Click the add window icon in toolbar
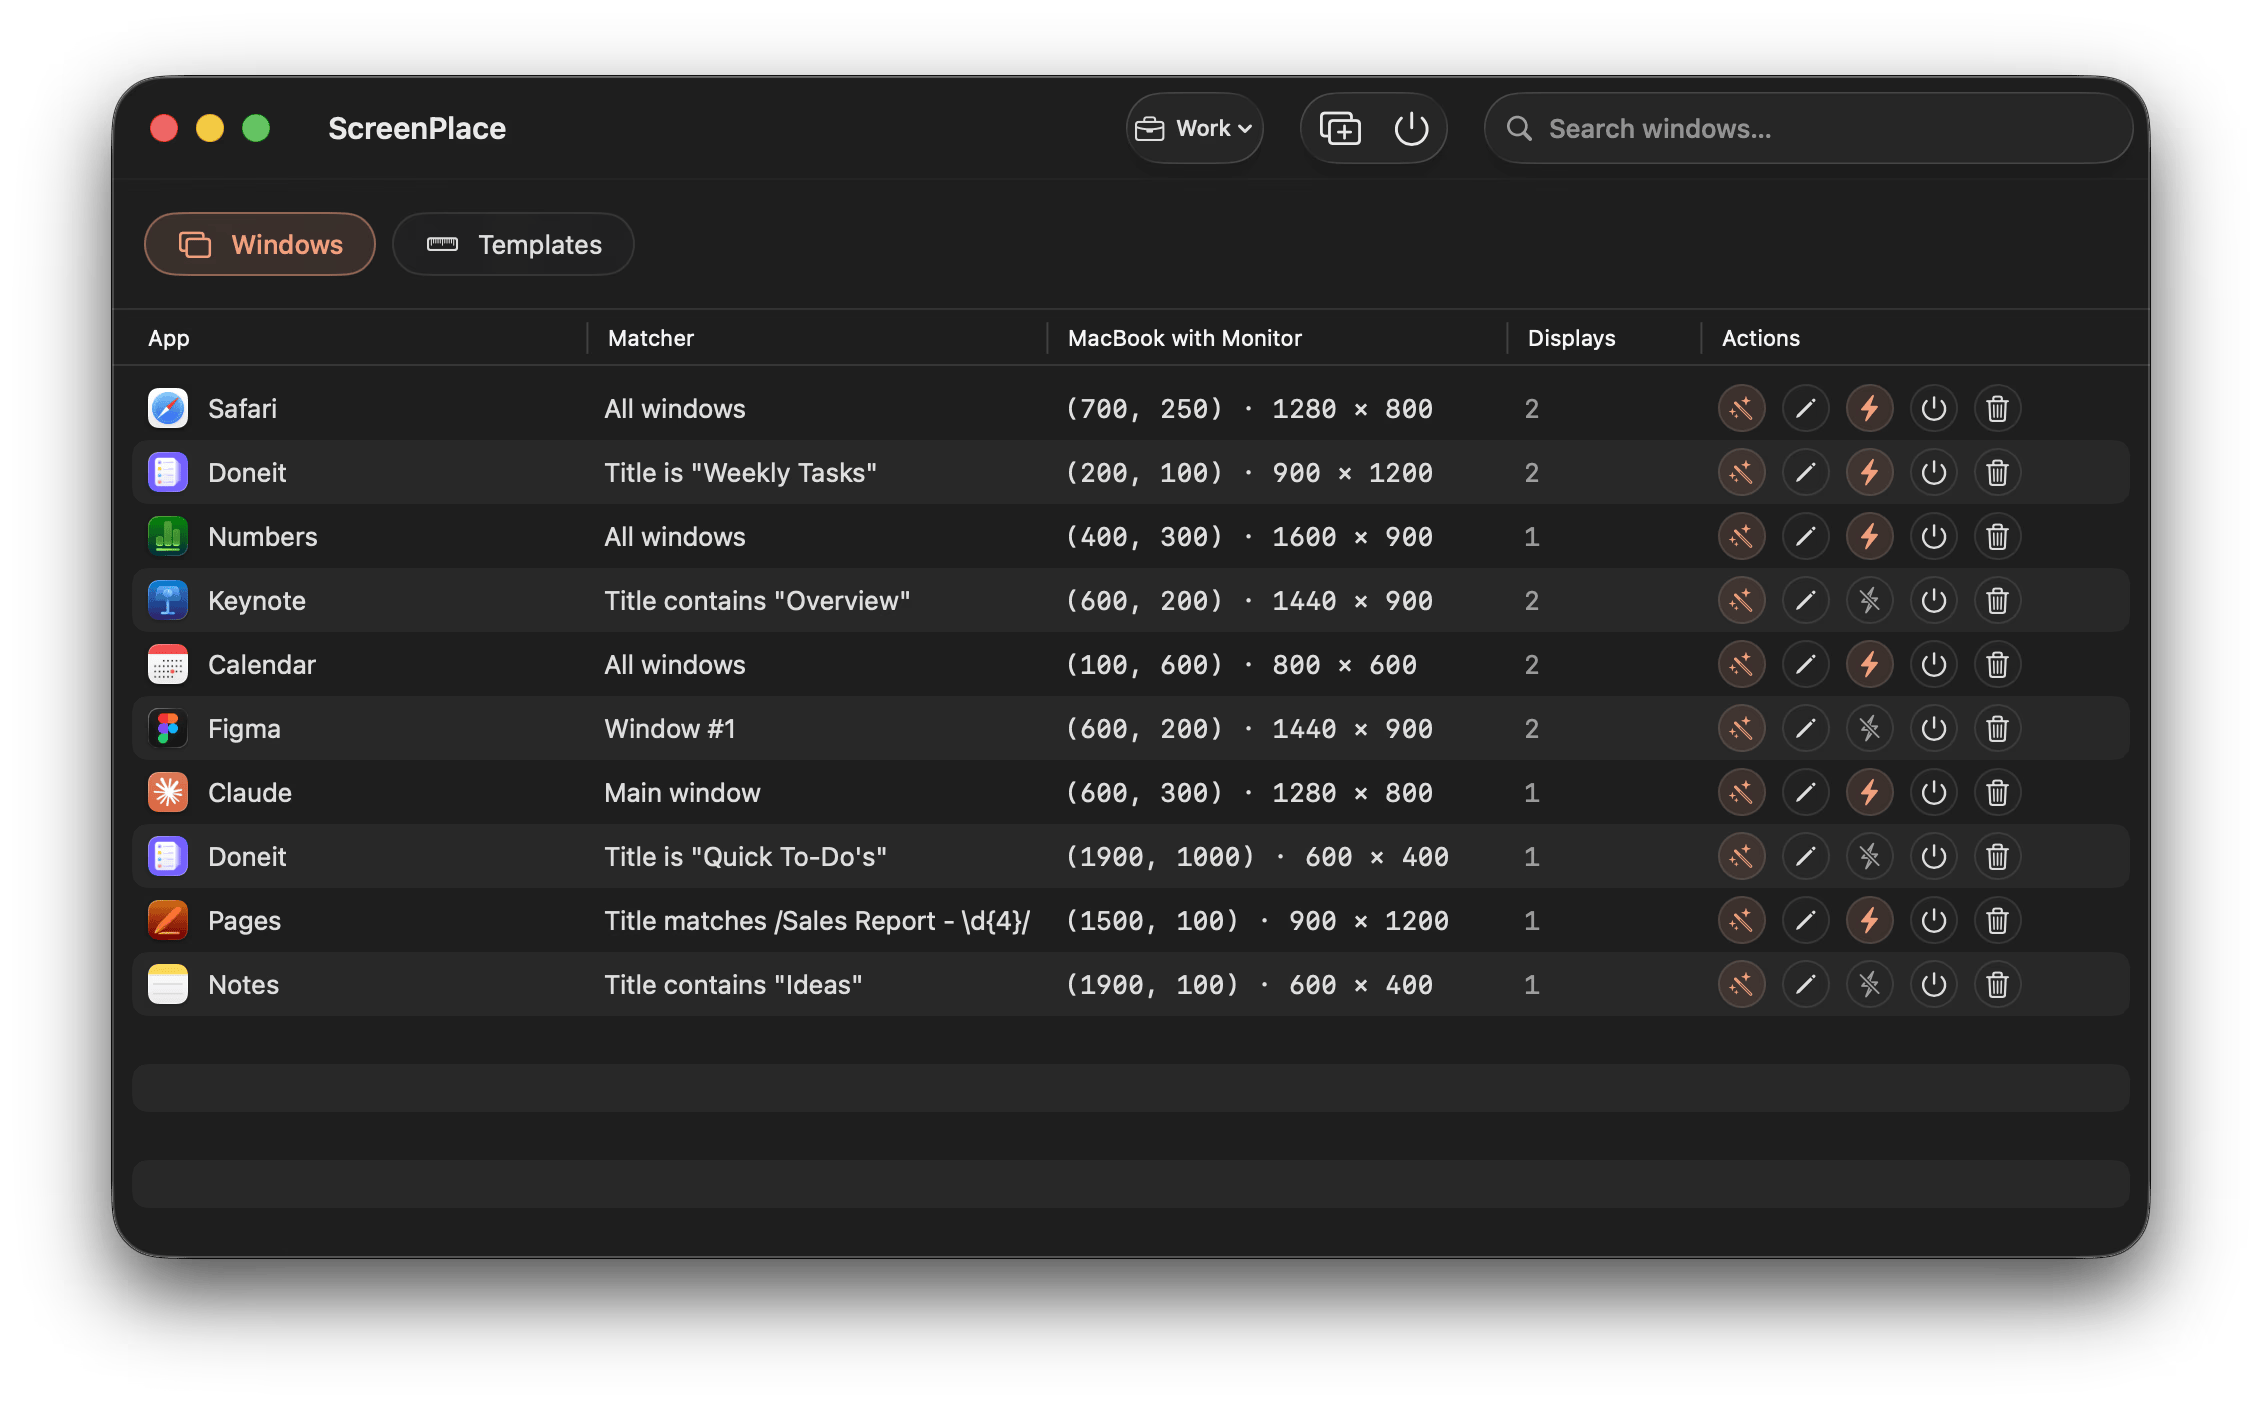Viewport: 2262px width, 1406px height. click(x=1340, y=128)
